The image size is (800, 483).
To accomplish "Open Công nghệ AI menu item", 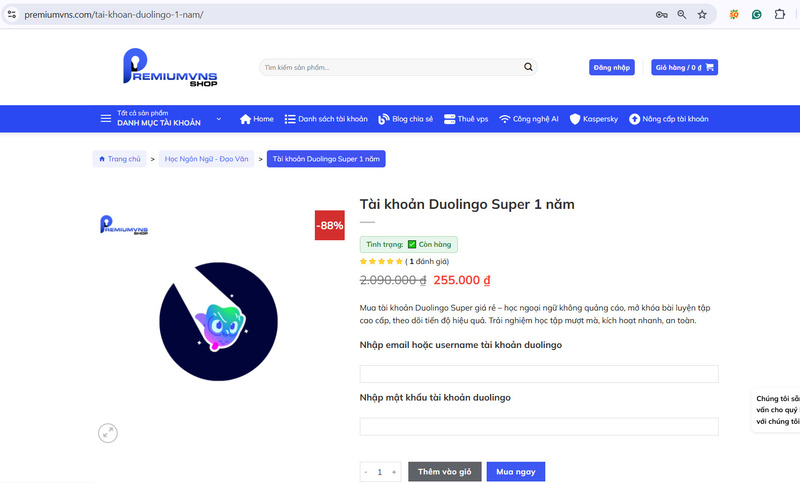I will pyautogui.click(x=529, y=119).
